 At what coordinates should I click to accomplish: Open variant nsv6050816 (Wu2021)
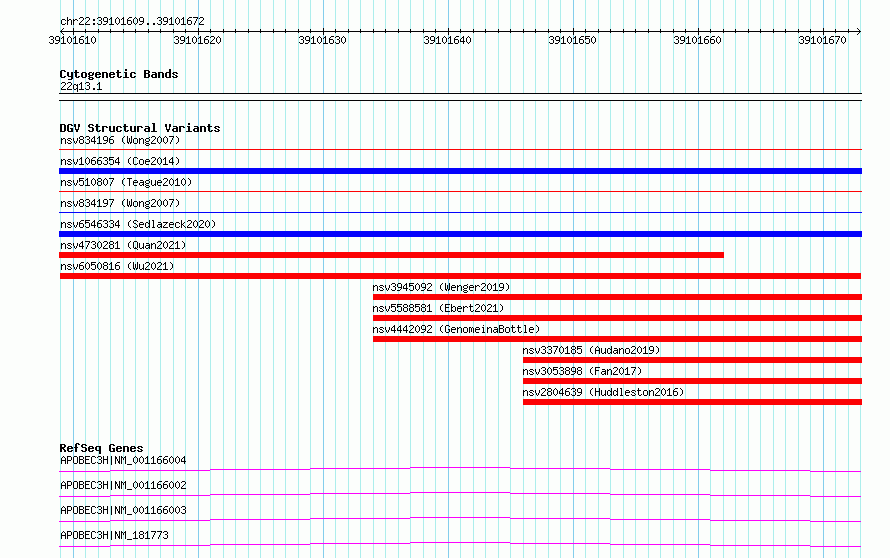(x=117, y=266)
